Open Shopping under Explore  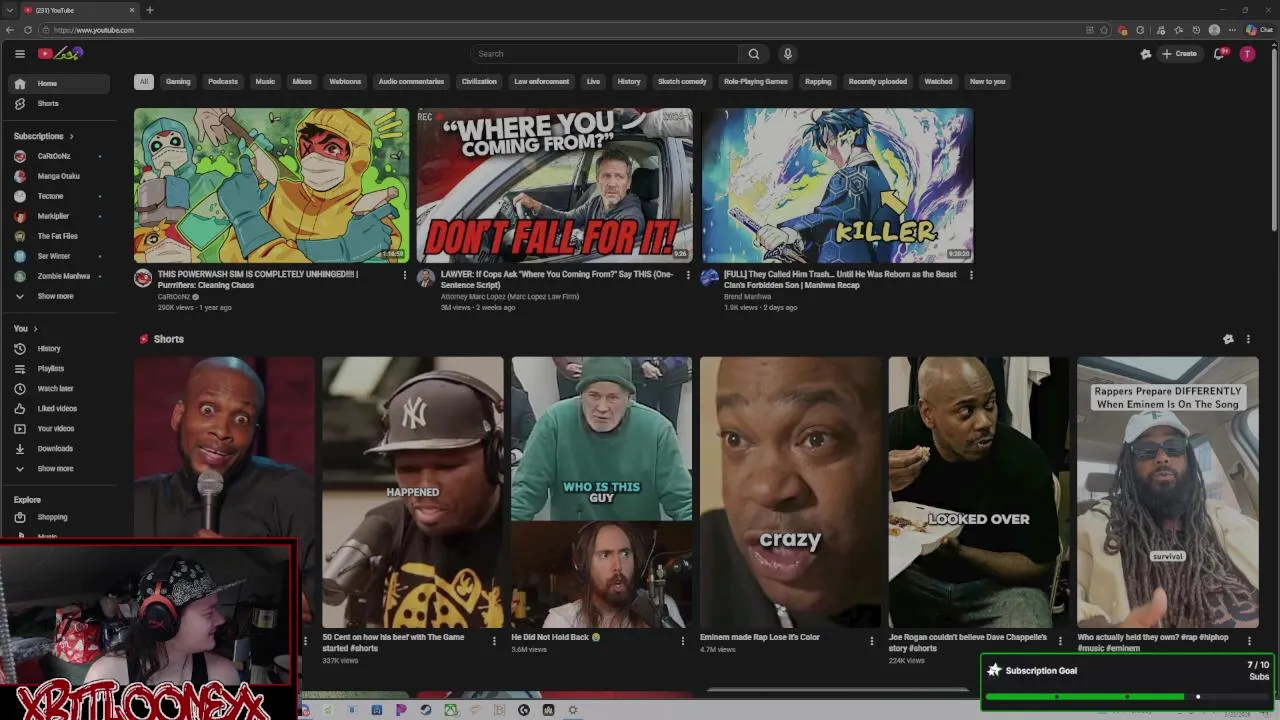(59, 518)
